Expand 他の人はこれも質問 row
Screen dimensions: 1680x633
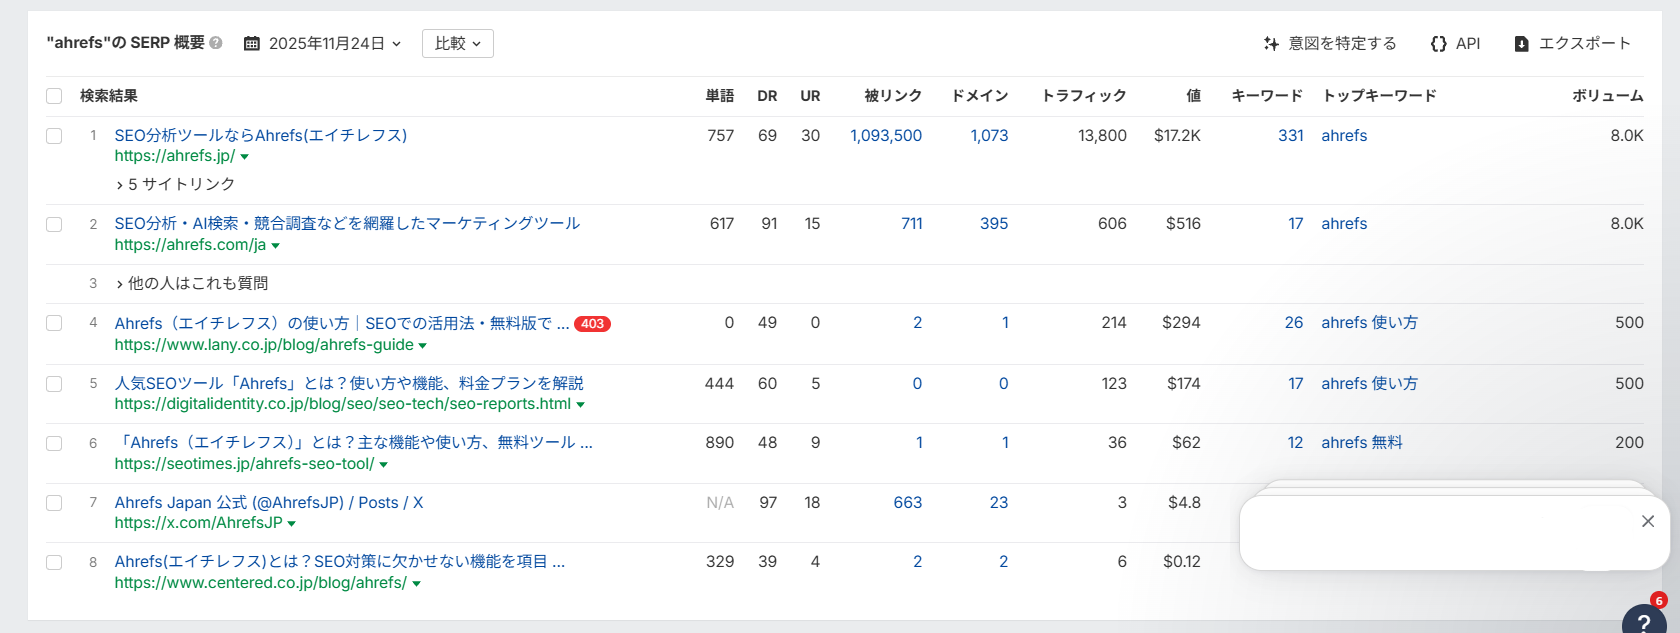tap(192, 283)
